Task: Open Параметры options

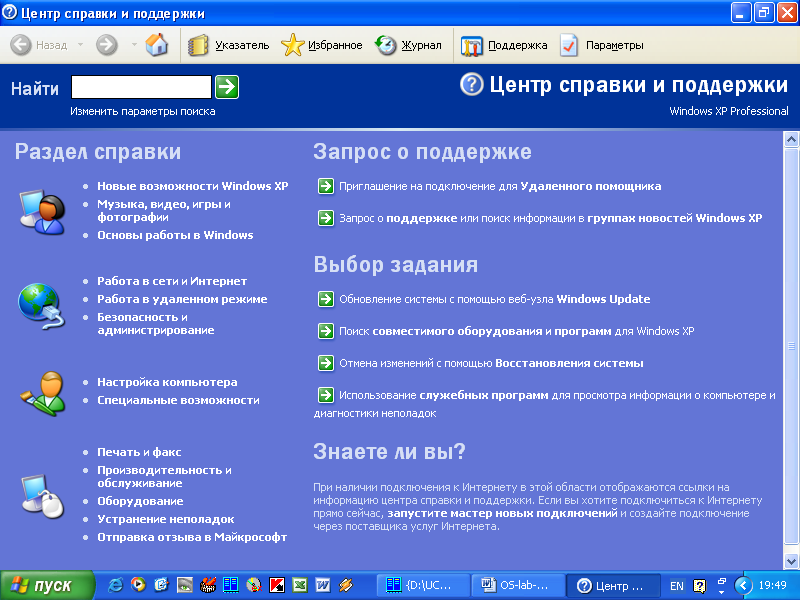Action: 602,45
